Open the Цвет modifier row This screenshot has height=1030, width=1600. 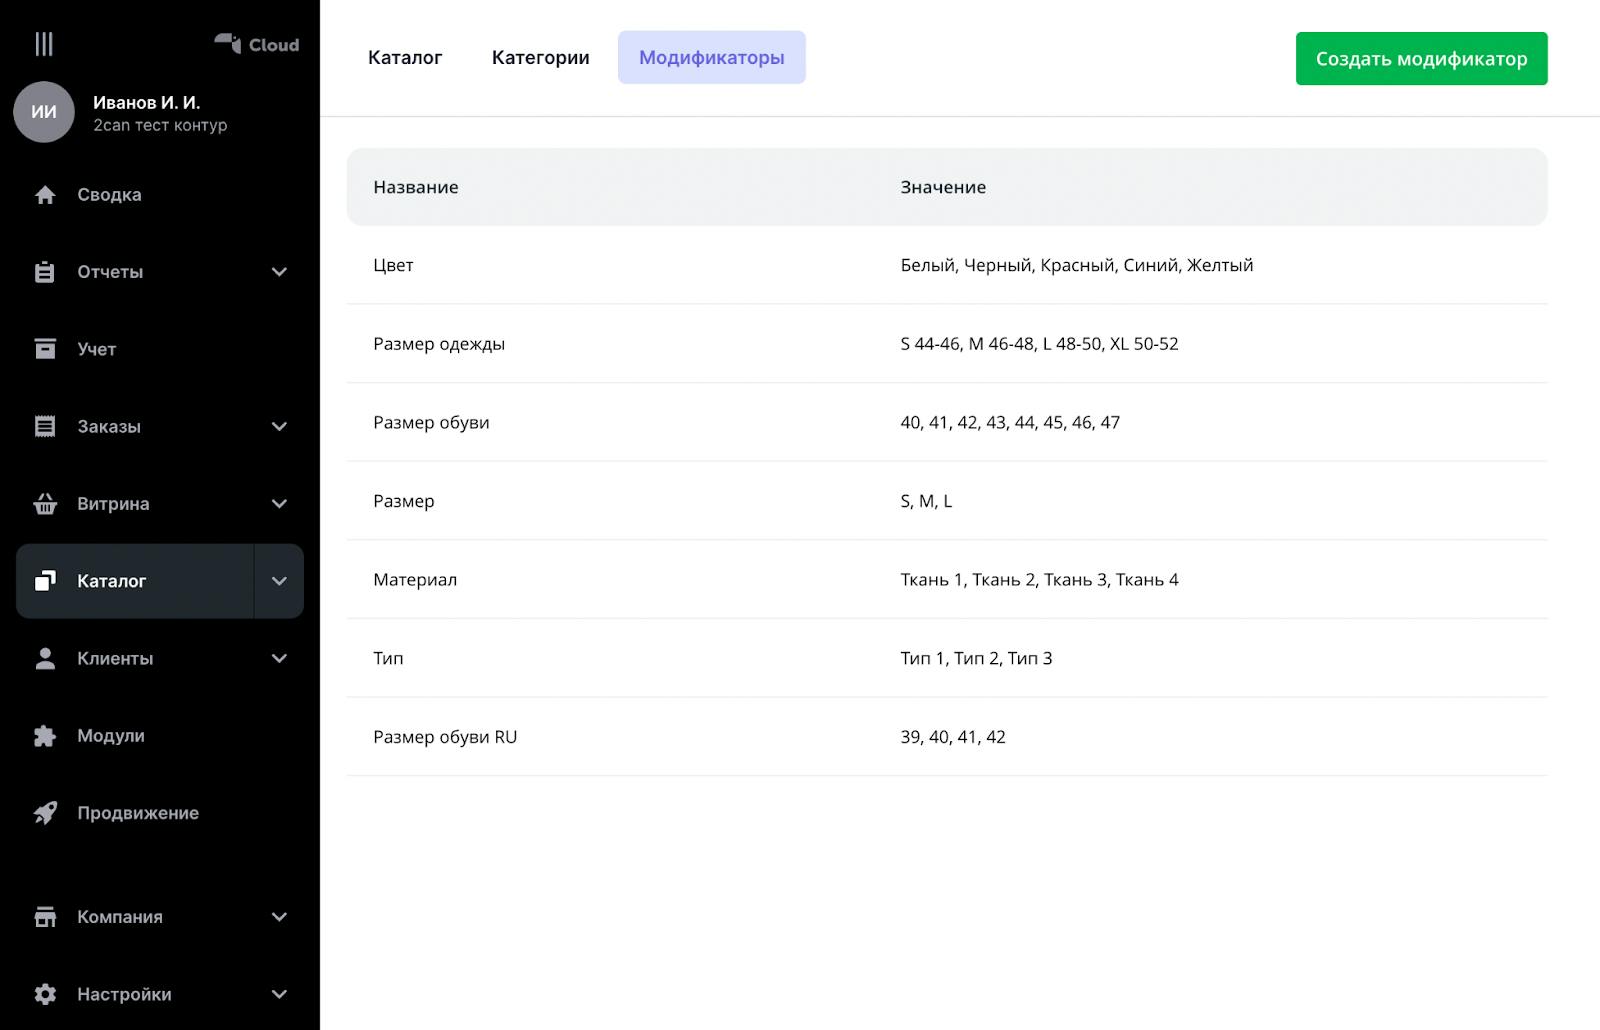point(947,265)
